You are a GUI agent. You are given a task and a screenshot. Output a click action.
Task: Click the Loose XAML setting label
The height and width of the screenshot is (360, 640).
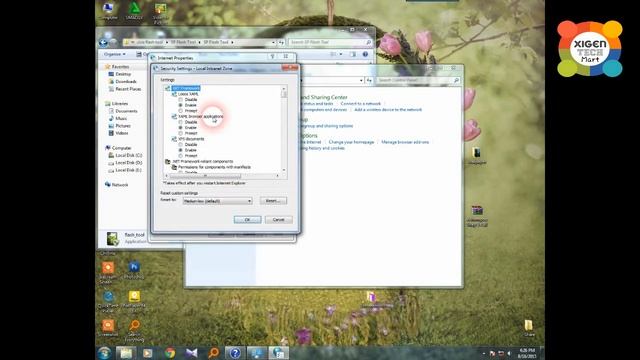188,94
